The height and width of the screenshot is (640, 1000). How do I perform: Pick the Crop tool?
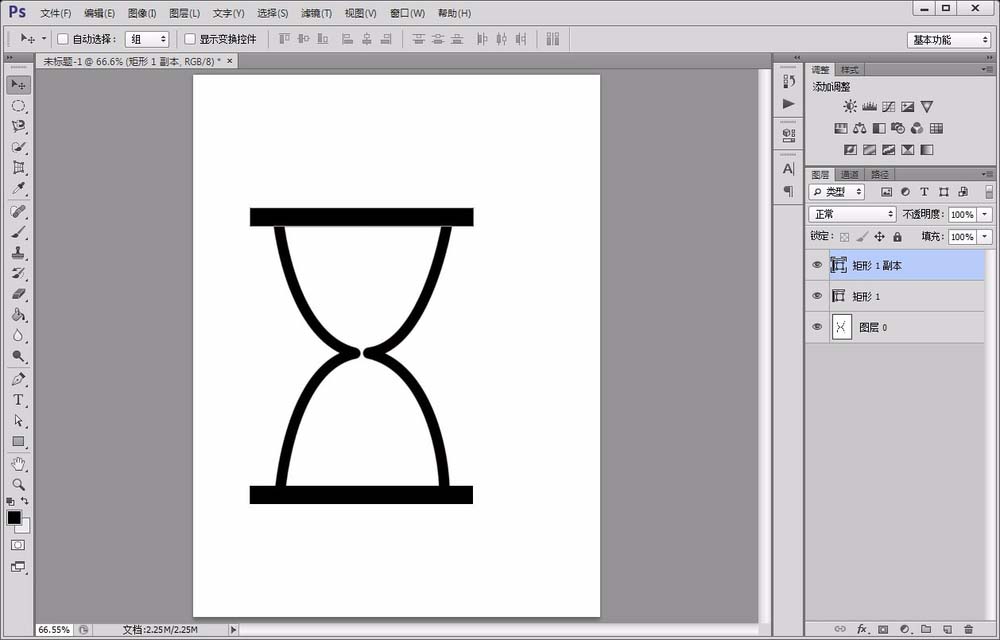pos(18,168)
